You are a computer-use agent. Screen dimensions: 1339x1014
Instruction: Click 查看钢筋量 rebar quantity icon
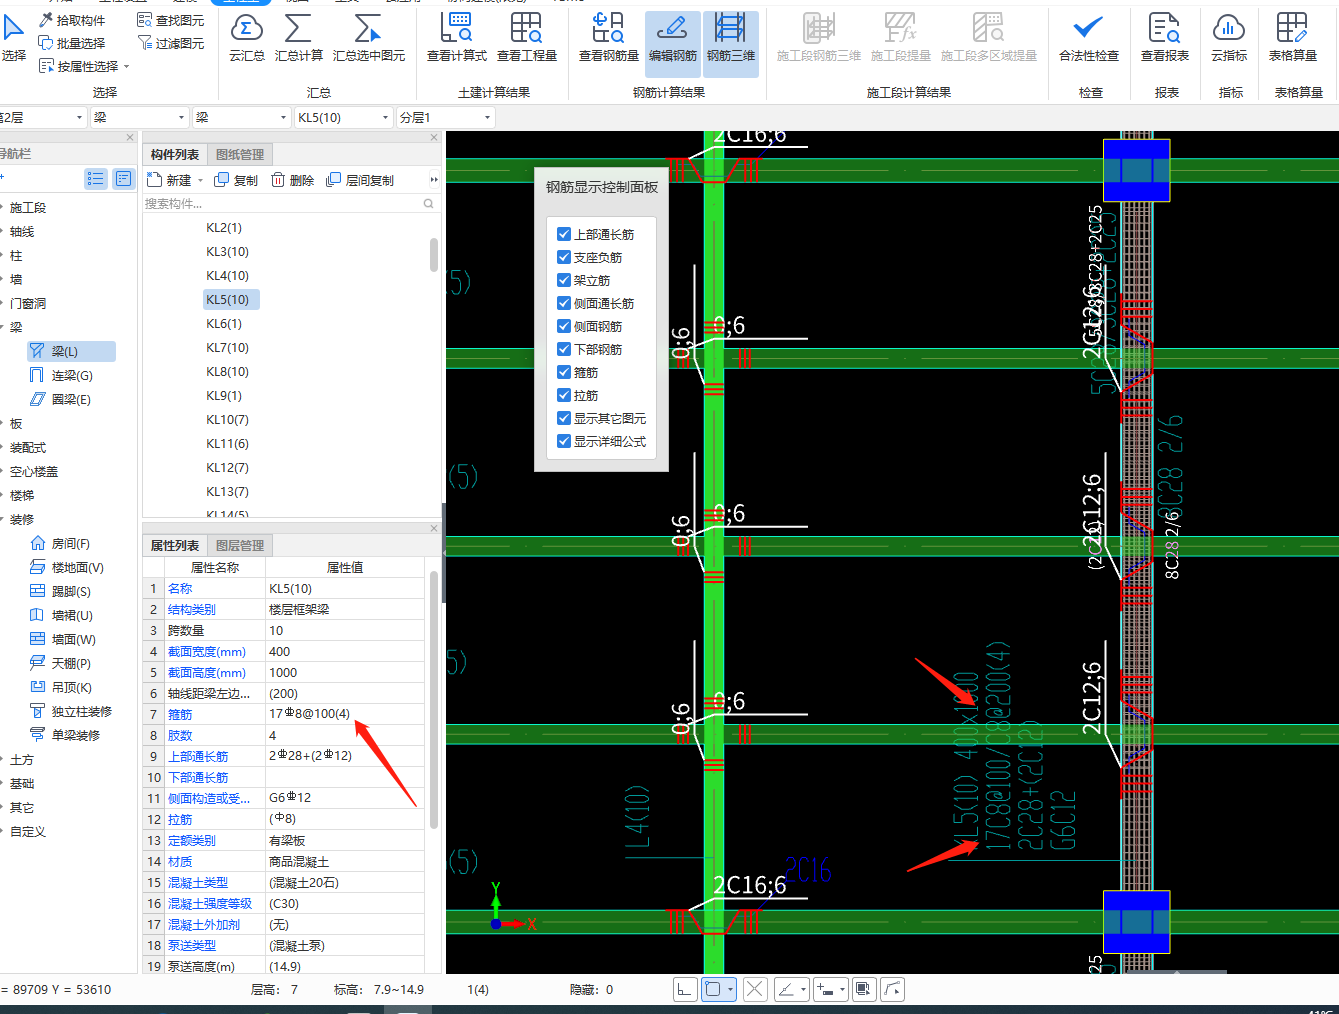609,37
